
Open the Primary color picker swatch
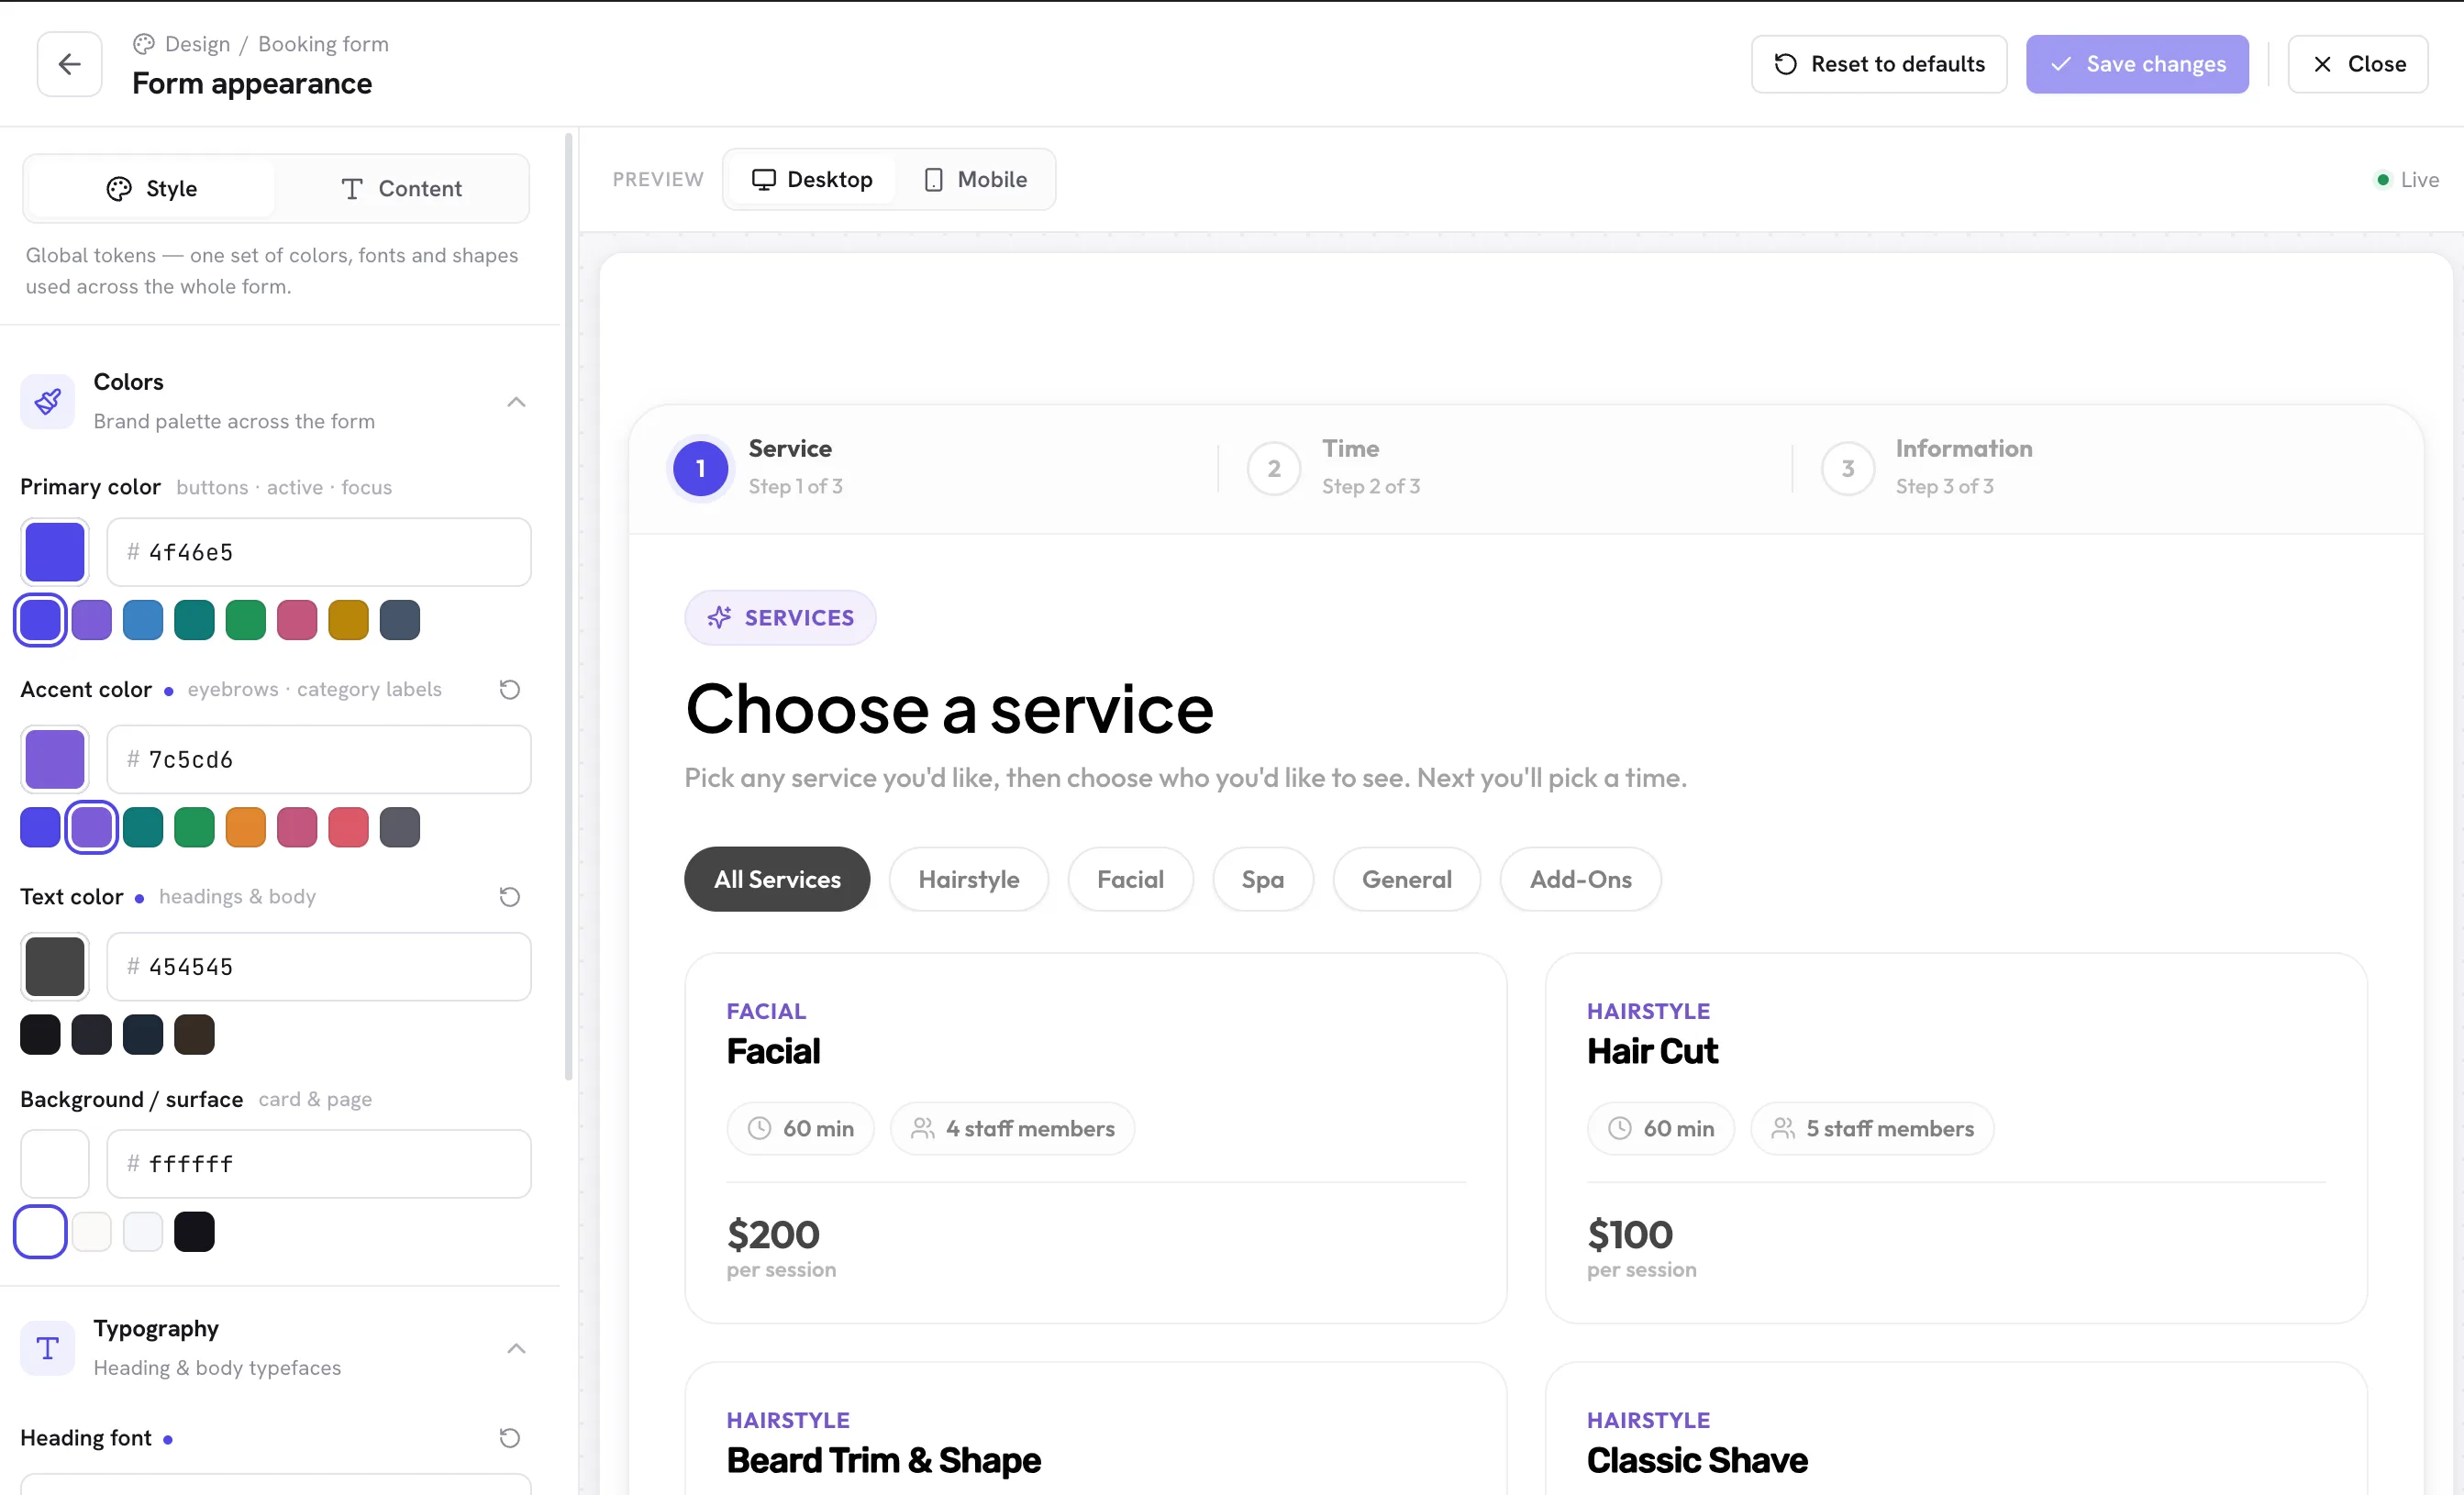pyautogui.click(x=55, y=552)
